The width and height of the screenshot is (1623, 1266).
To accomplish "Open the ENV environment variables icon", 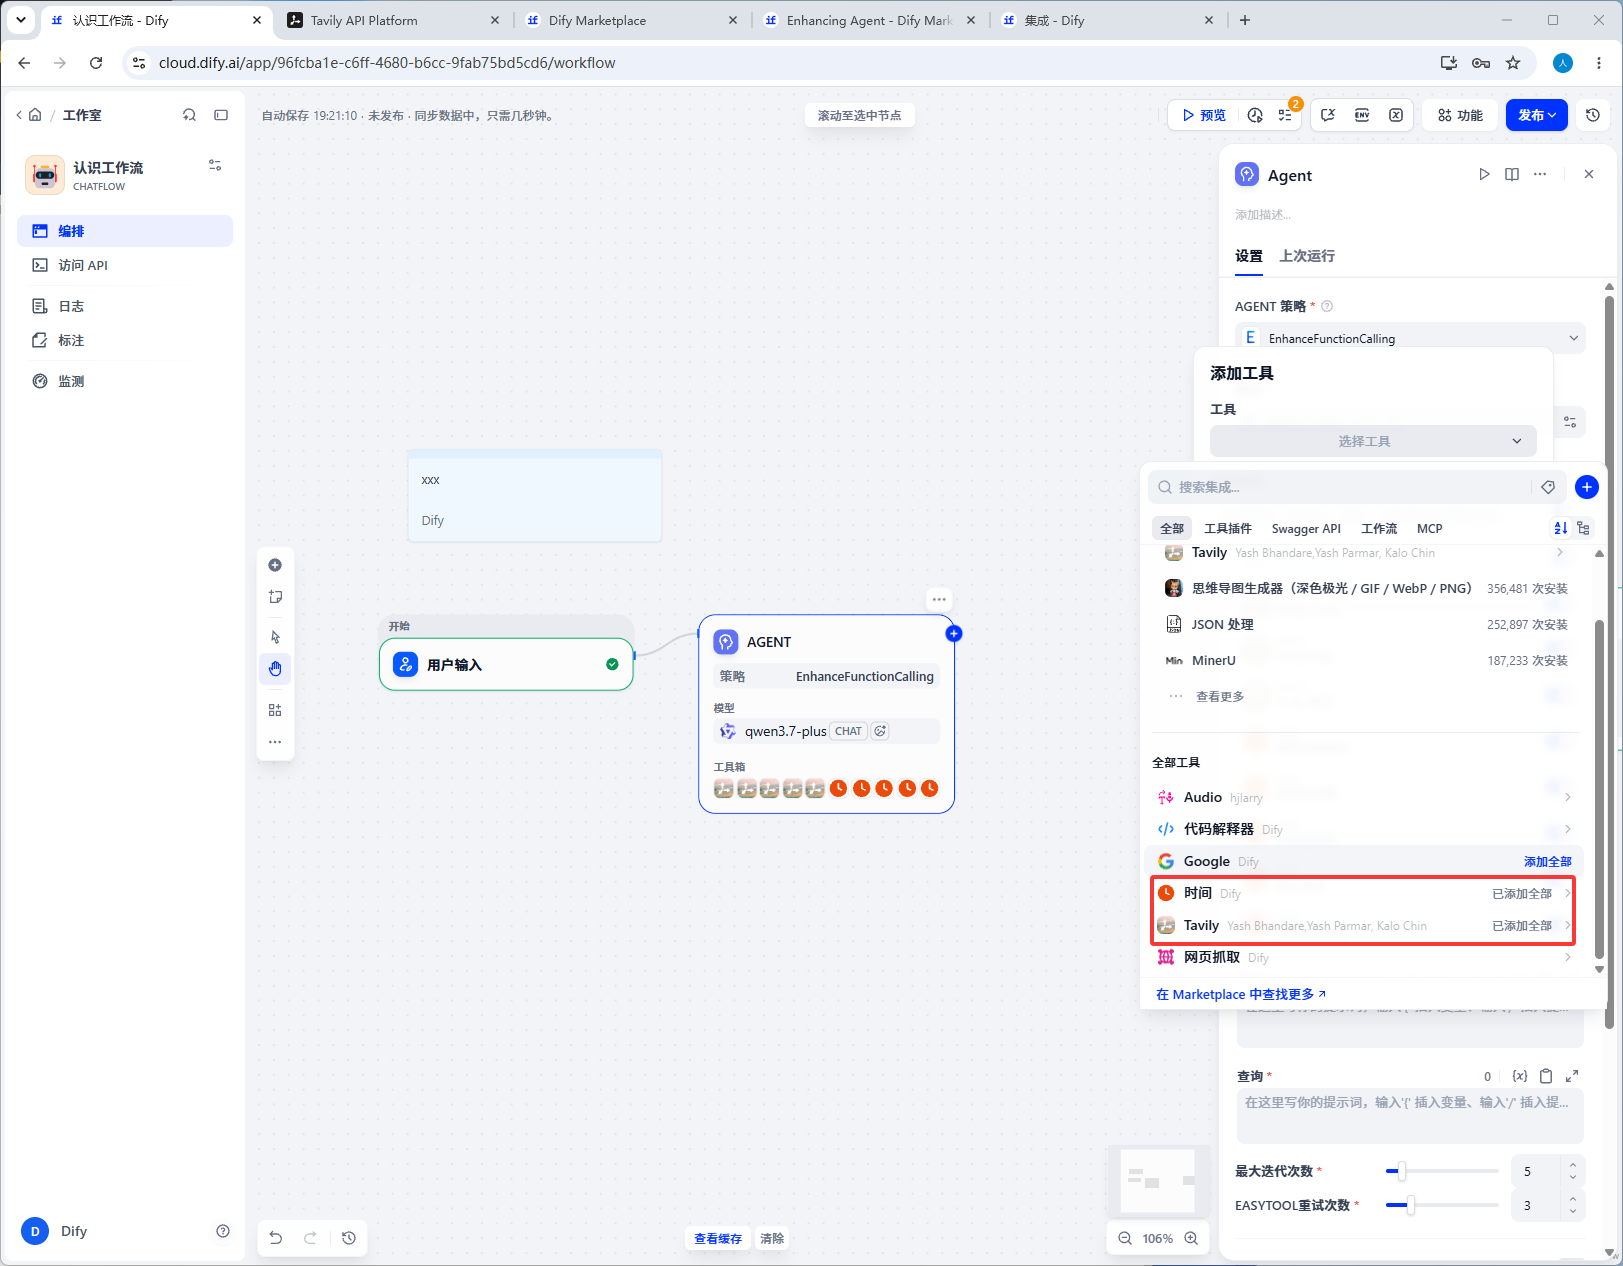I will pyautogui.click(x=1362, y=115).
